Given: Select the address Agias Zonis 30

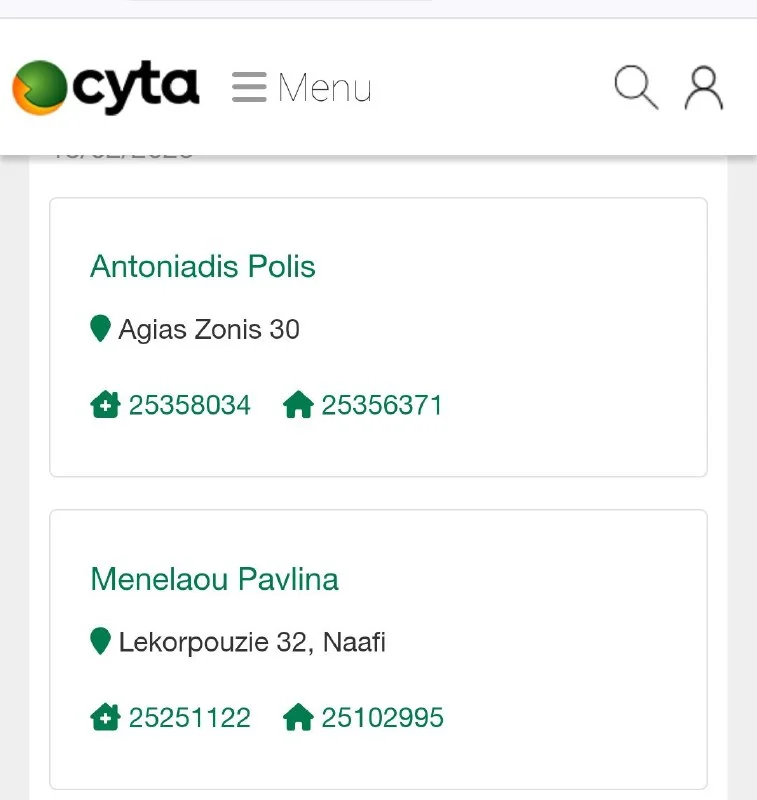Looking at the screenshot, I should point(209,329).
